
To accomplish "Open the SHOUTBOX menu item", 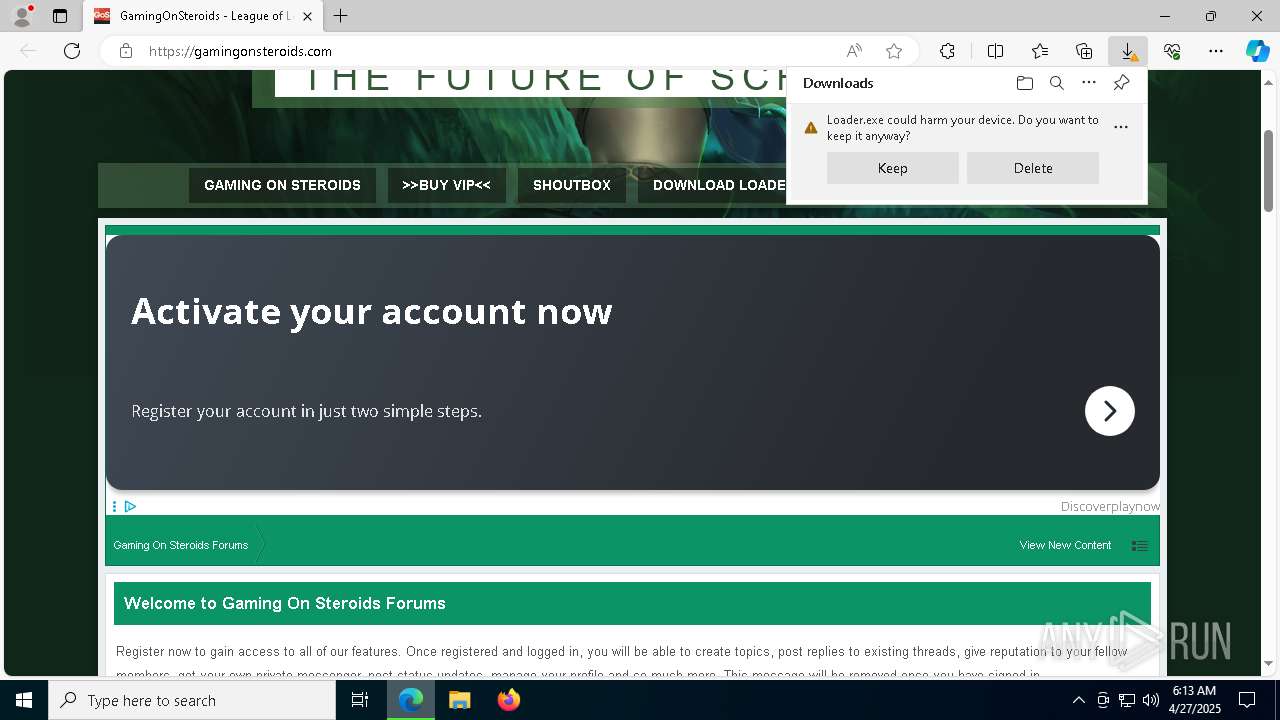I will pyautogui.click(x=572, y=185).
